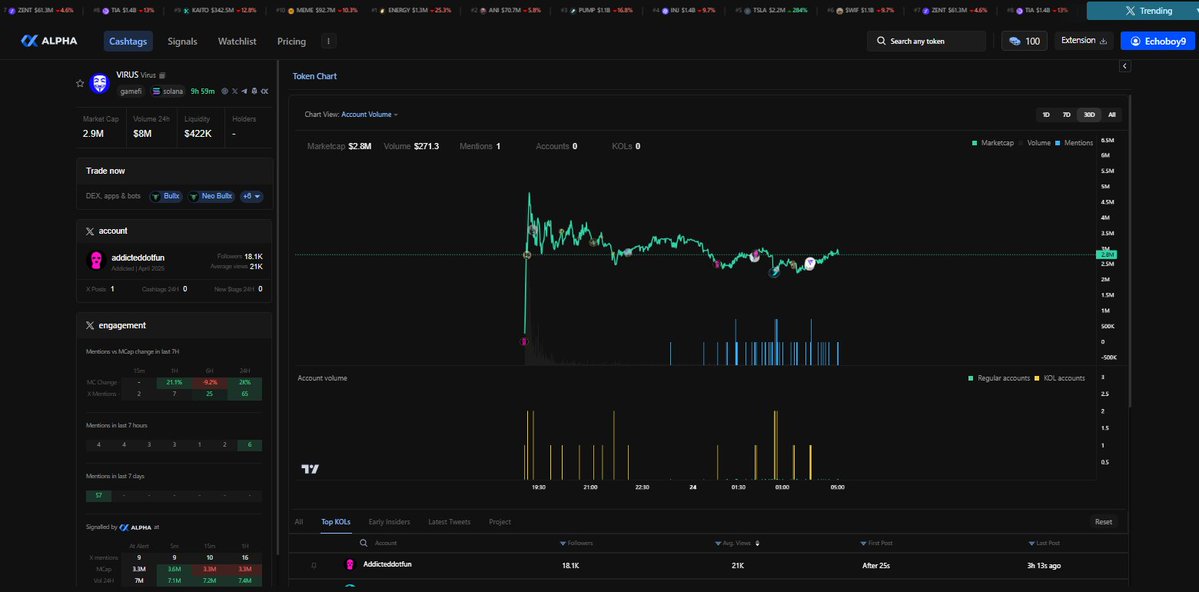The image size is (1199, 592).
Task: Toggle the Volume legend series
Action: tap(1035, 143)
